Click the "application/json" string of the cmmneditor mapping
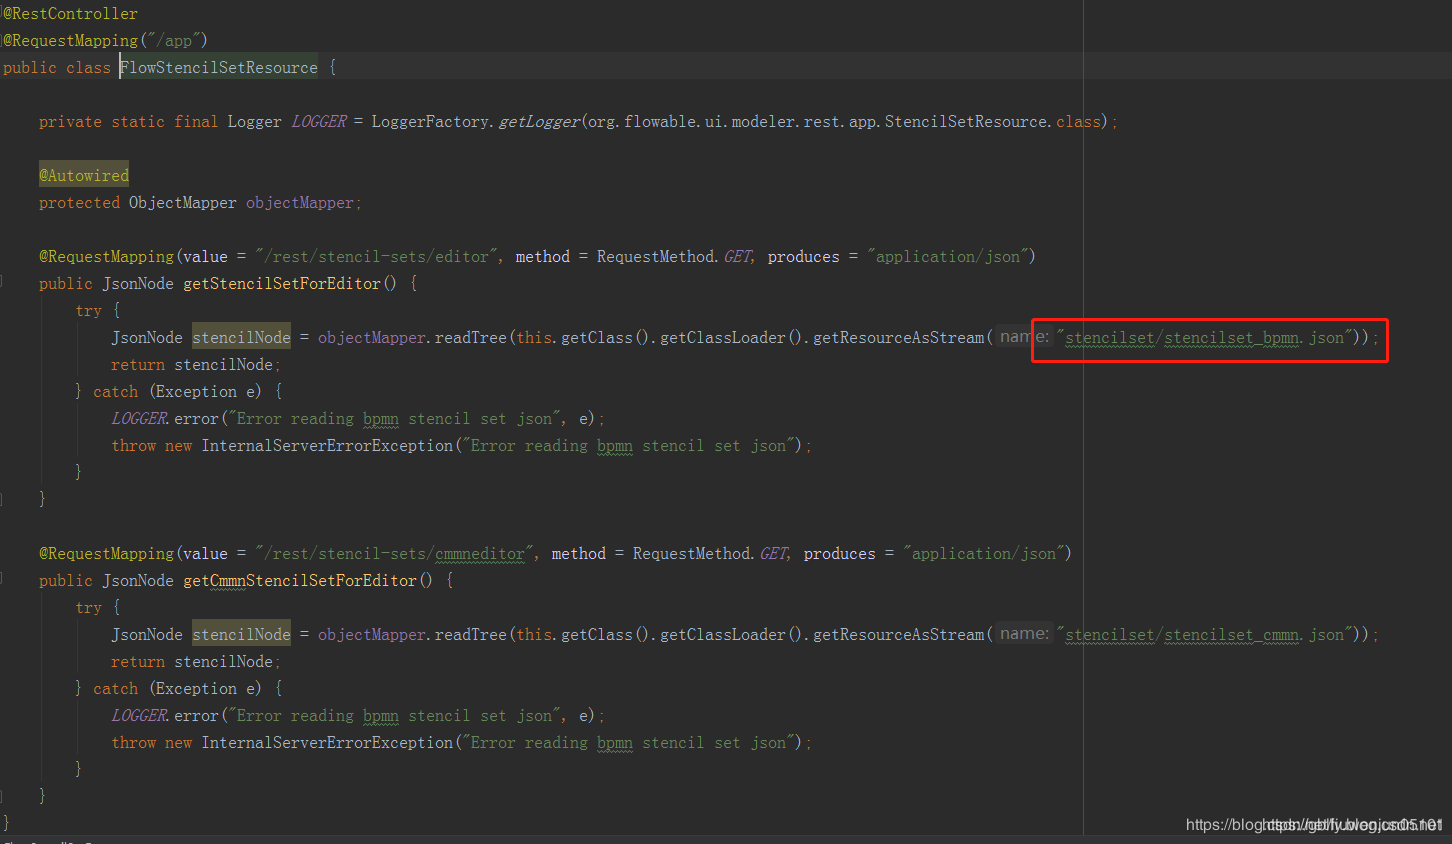 [984, 553]
